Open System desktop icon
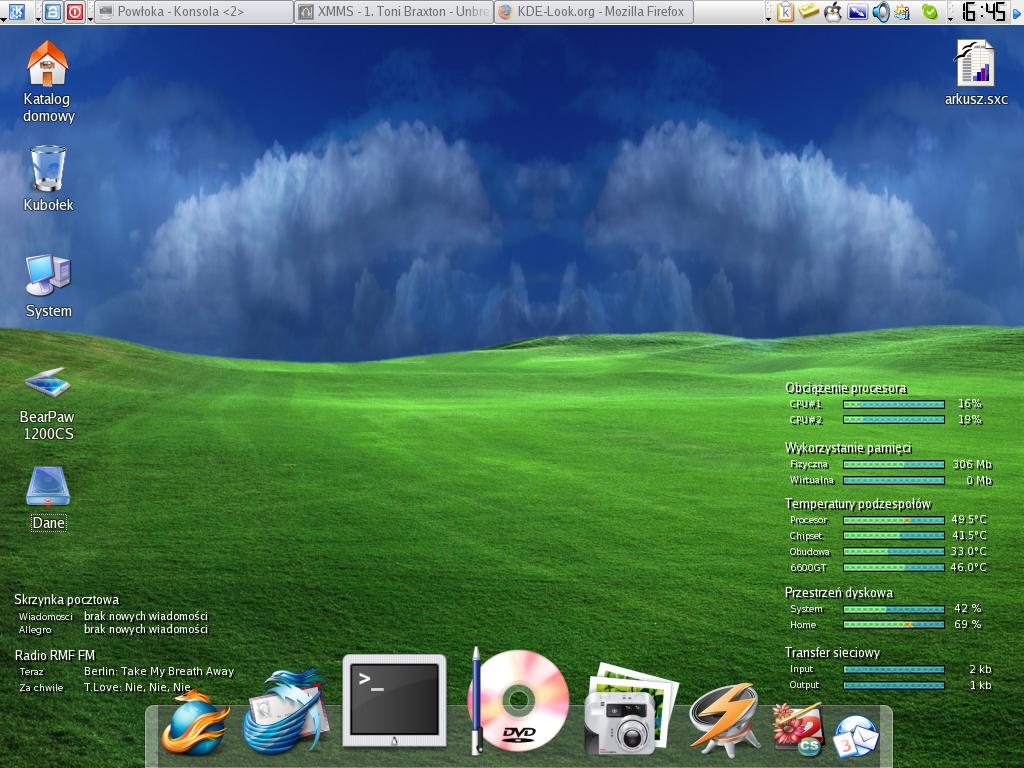 tap(48, 285)
